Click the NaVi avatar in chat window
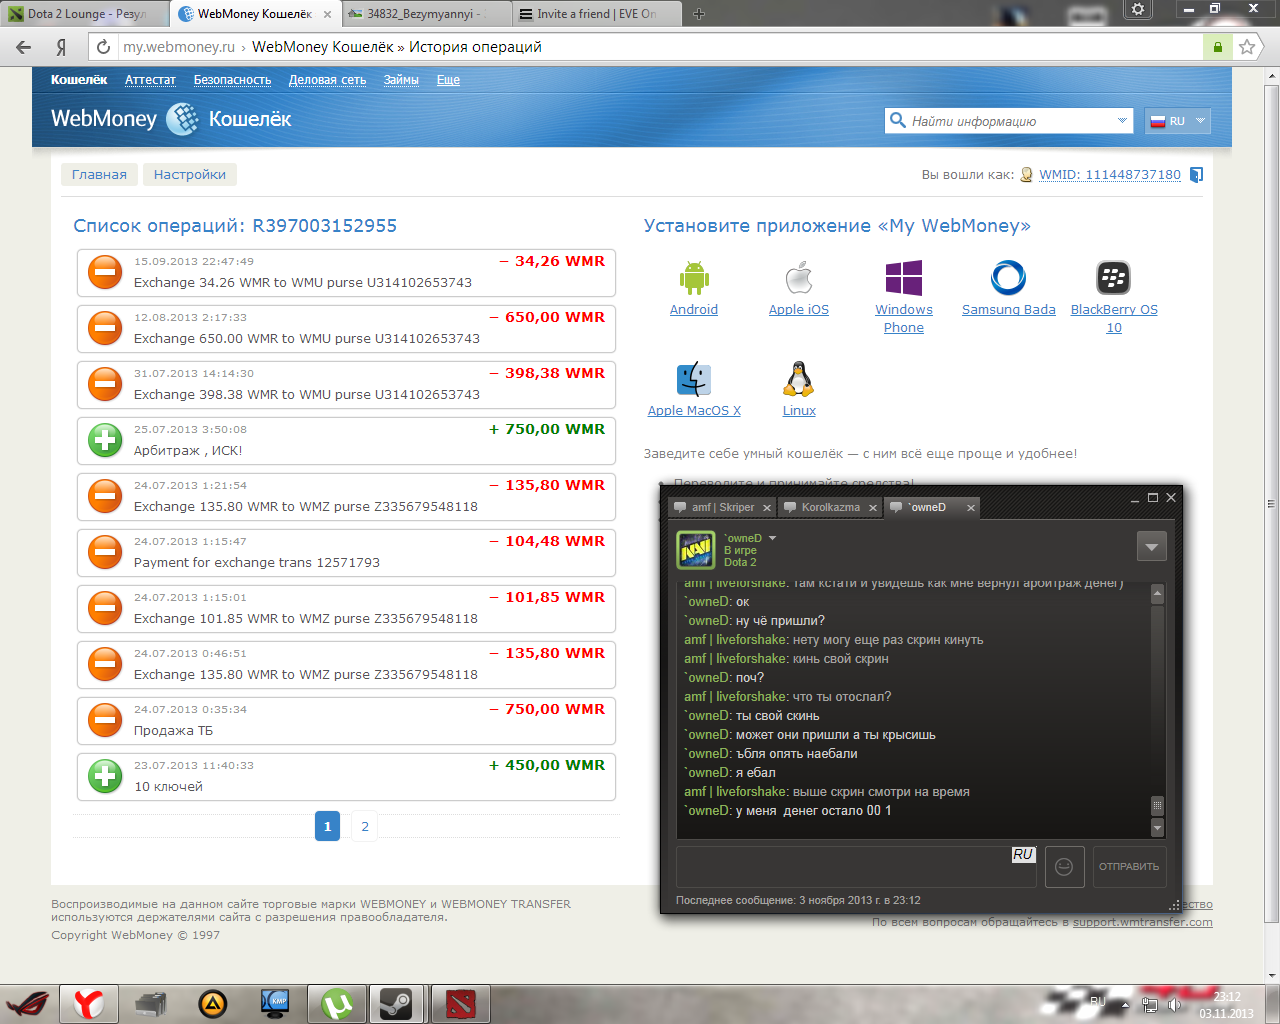Screen dimensions: 1280x1024 point(696,550)
